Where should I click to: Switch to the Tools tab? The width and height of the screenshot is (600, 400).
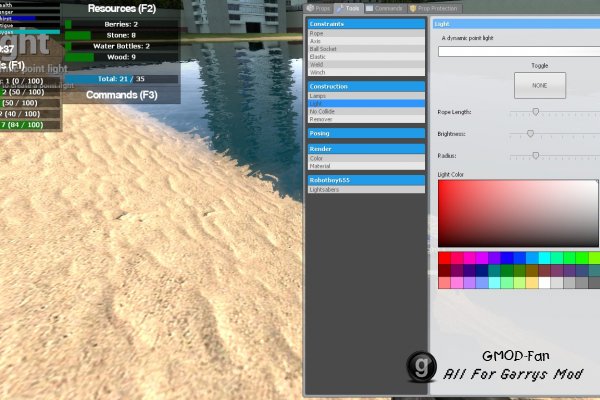348,8
